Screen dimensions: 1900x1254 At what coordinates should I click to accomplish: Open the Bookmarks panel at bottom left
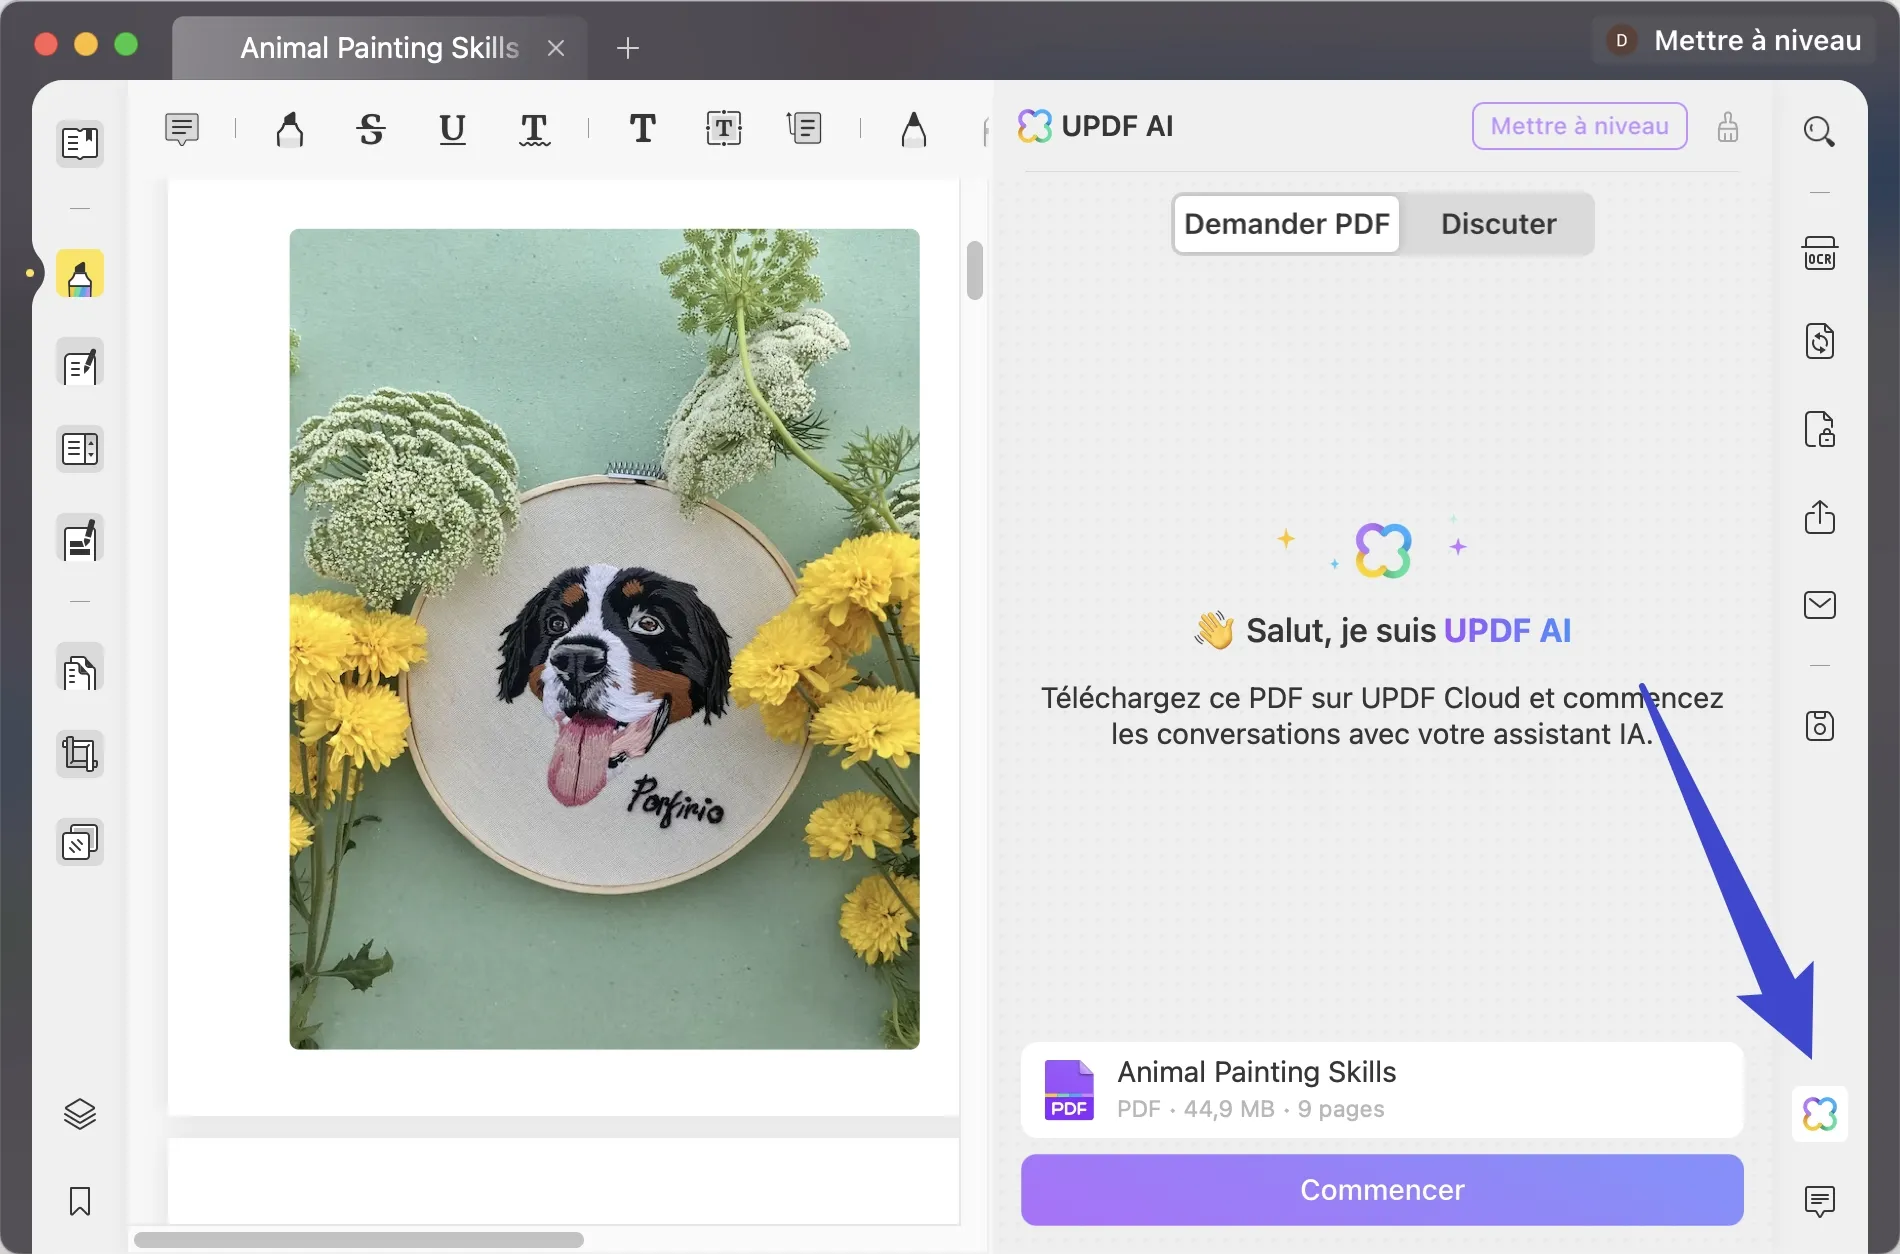pyautogui.click(x=80, y=1203)
